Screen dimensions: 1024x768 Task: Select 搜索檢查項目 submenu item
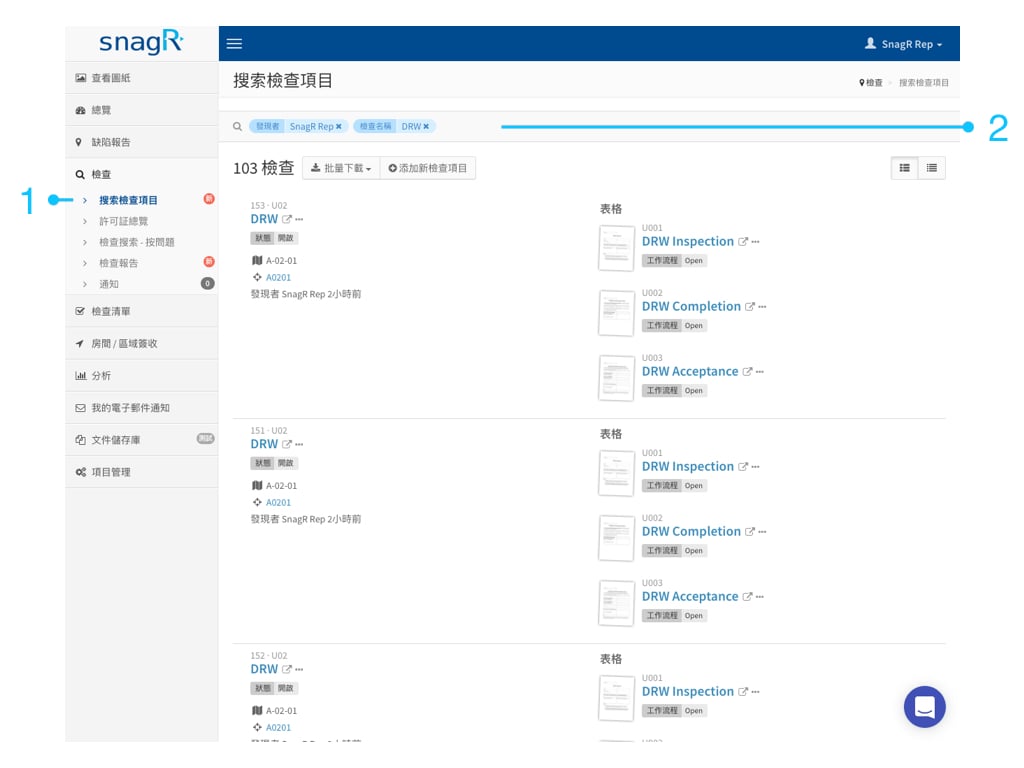(128, 200)
